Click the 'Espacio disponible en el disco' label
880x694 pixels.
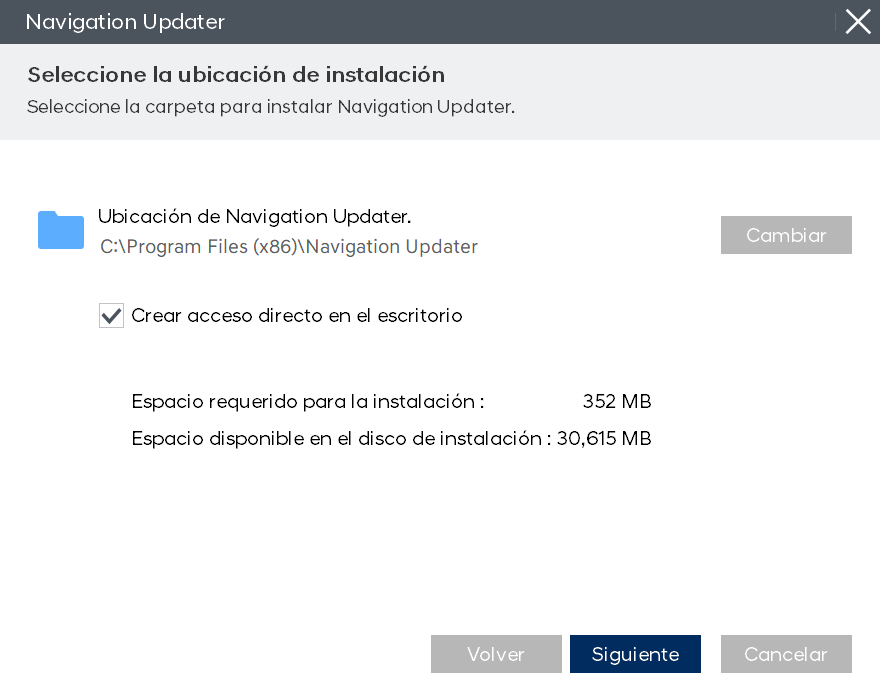pyautogui.click(x=341, y=438)
